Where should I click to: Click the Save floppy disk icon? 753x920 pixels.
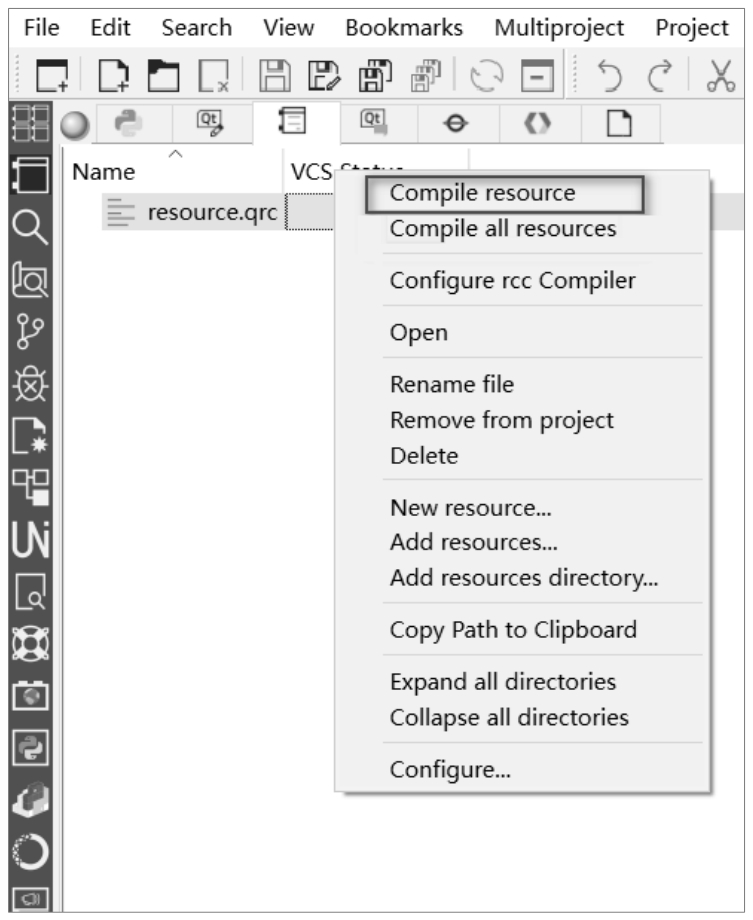(275, 75)
